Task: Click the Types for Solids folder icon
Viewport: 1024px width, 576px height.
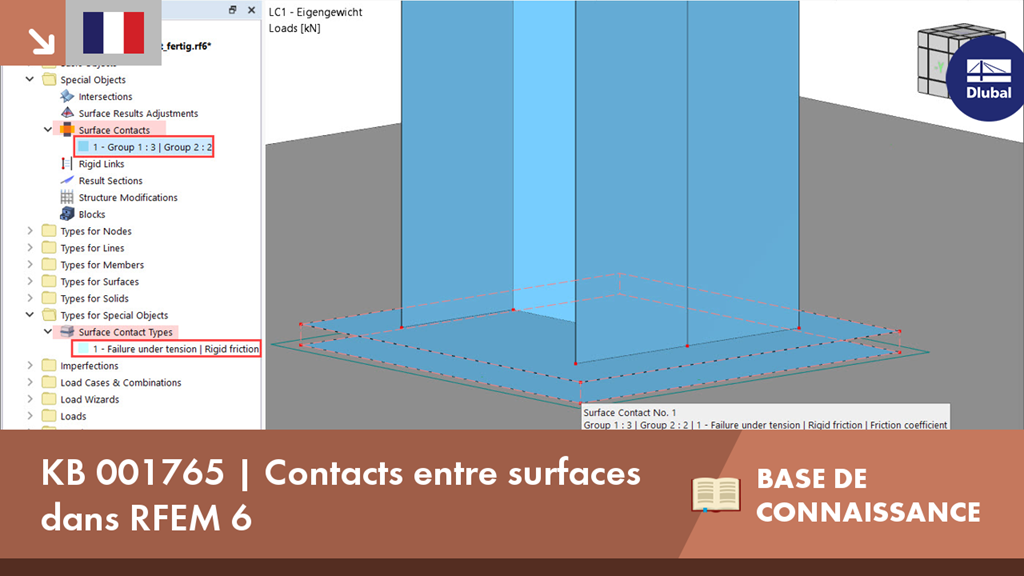Action: pyautogui.click(x=49, y=298)
